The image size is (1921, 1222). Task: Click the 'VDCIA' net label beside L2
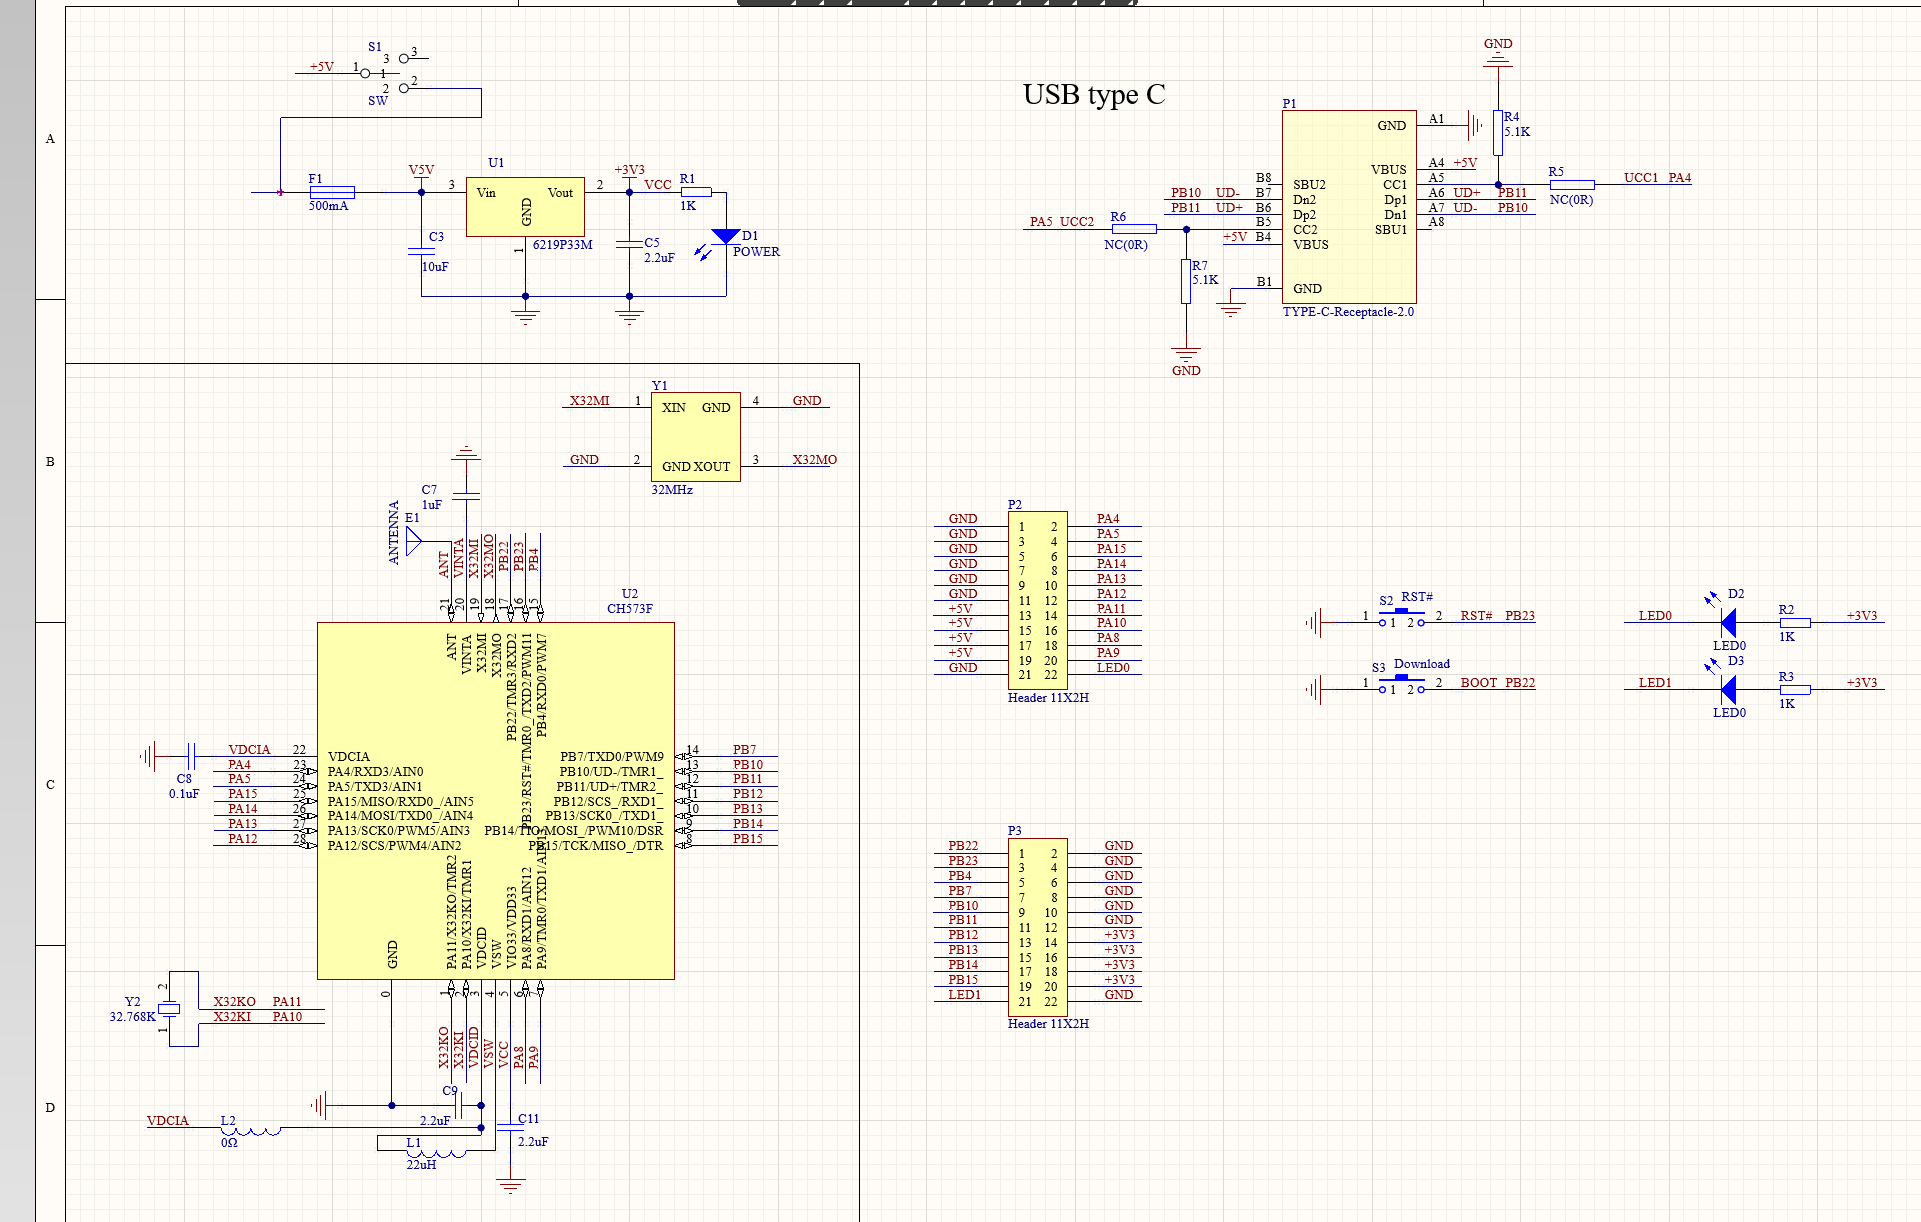[x=168, y=1121]
